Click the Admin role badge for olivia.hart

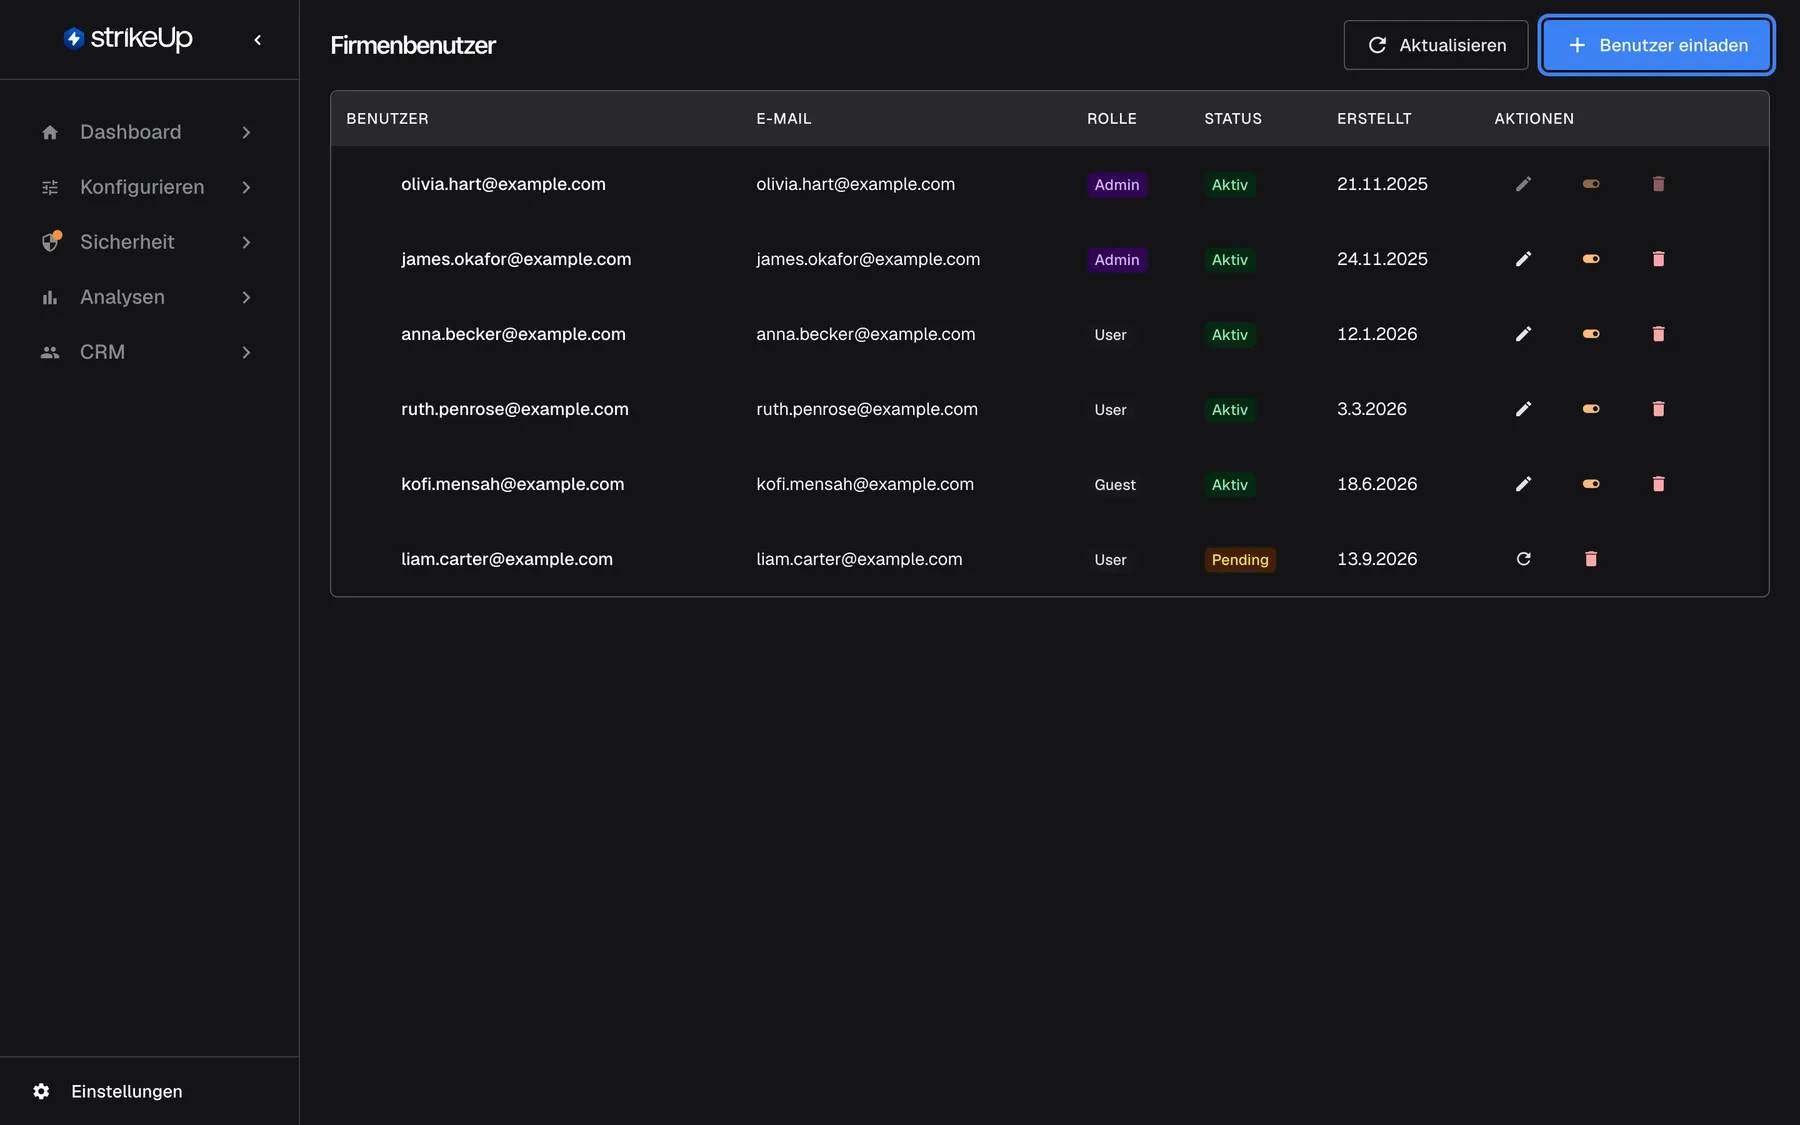(1117, 185)
